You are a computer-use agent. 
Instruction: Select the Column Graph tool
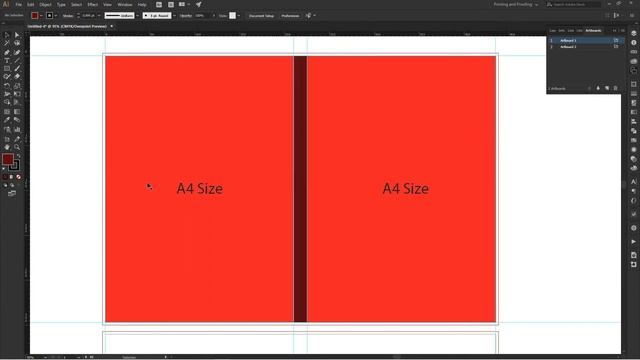[x=17, y=129]
